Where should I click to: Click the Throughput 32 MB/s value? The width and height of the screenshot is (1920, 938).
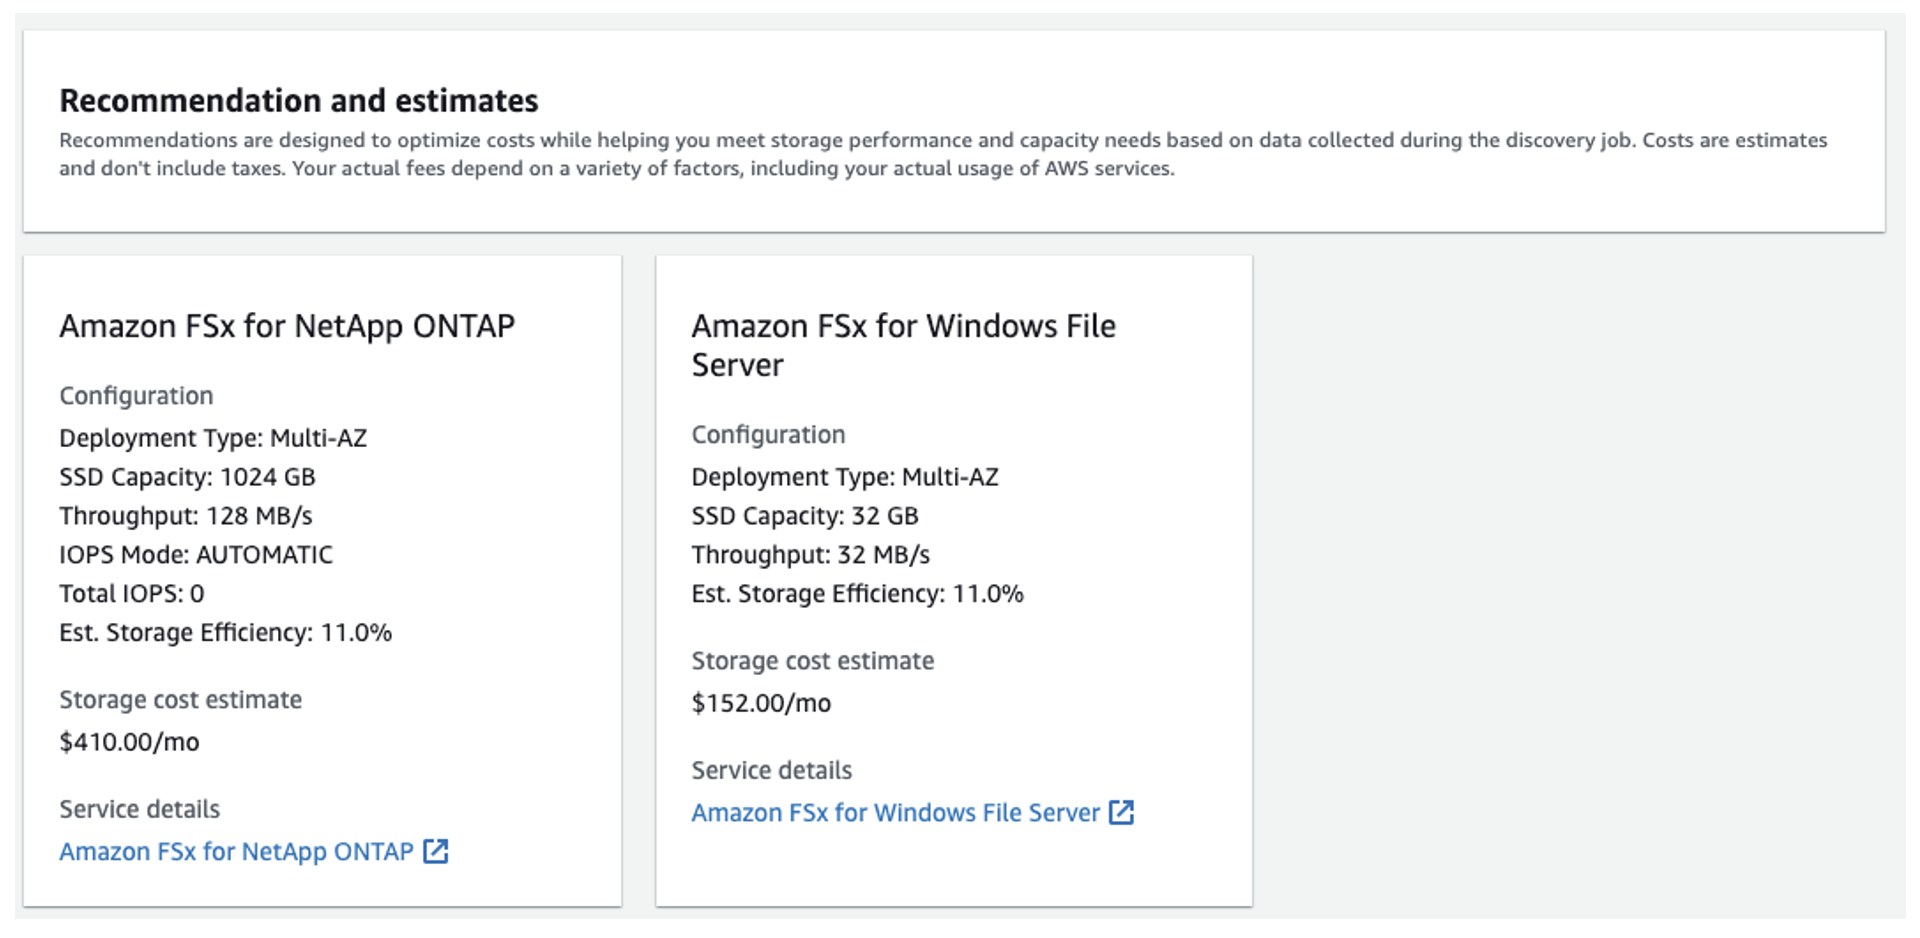(x=810, y=555)
